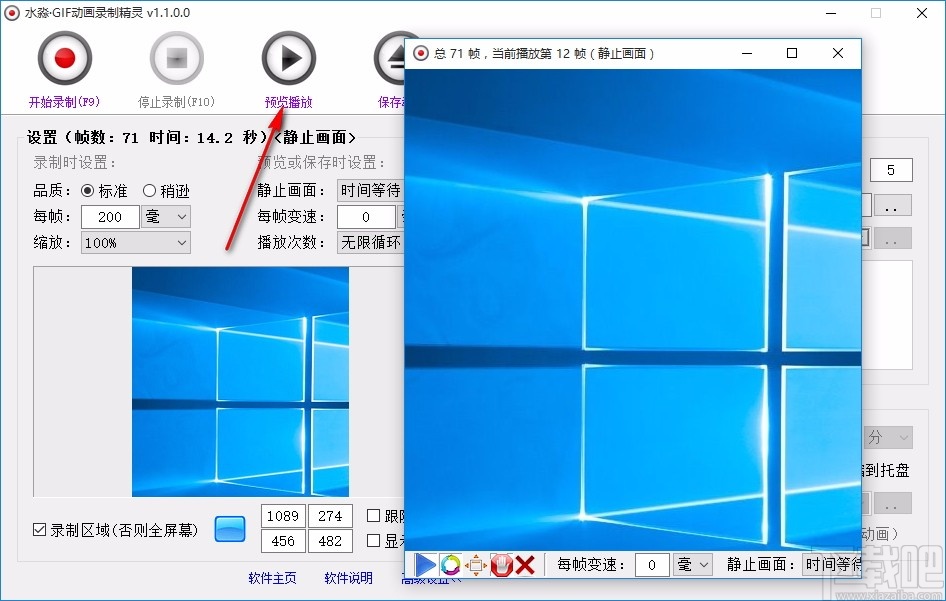The image size is (946, 601).
Task: Click the playing frame image in preview window
Action: 633,310
